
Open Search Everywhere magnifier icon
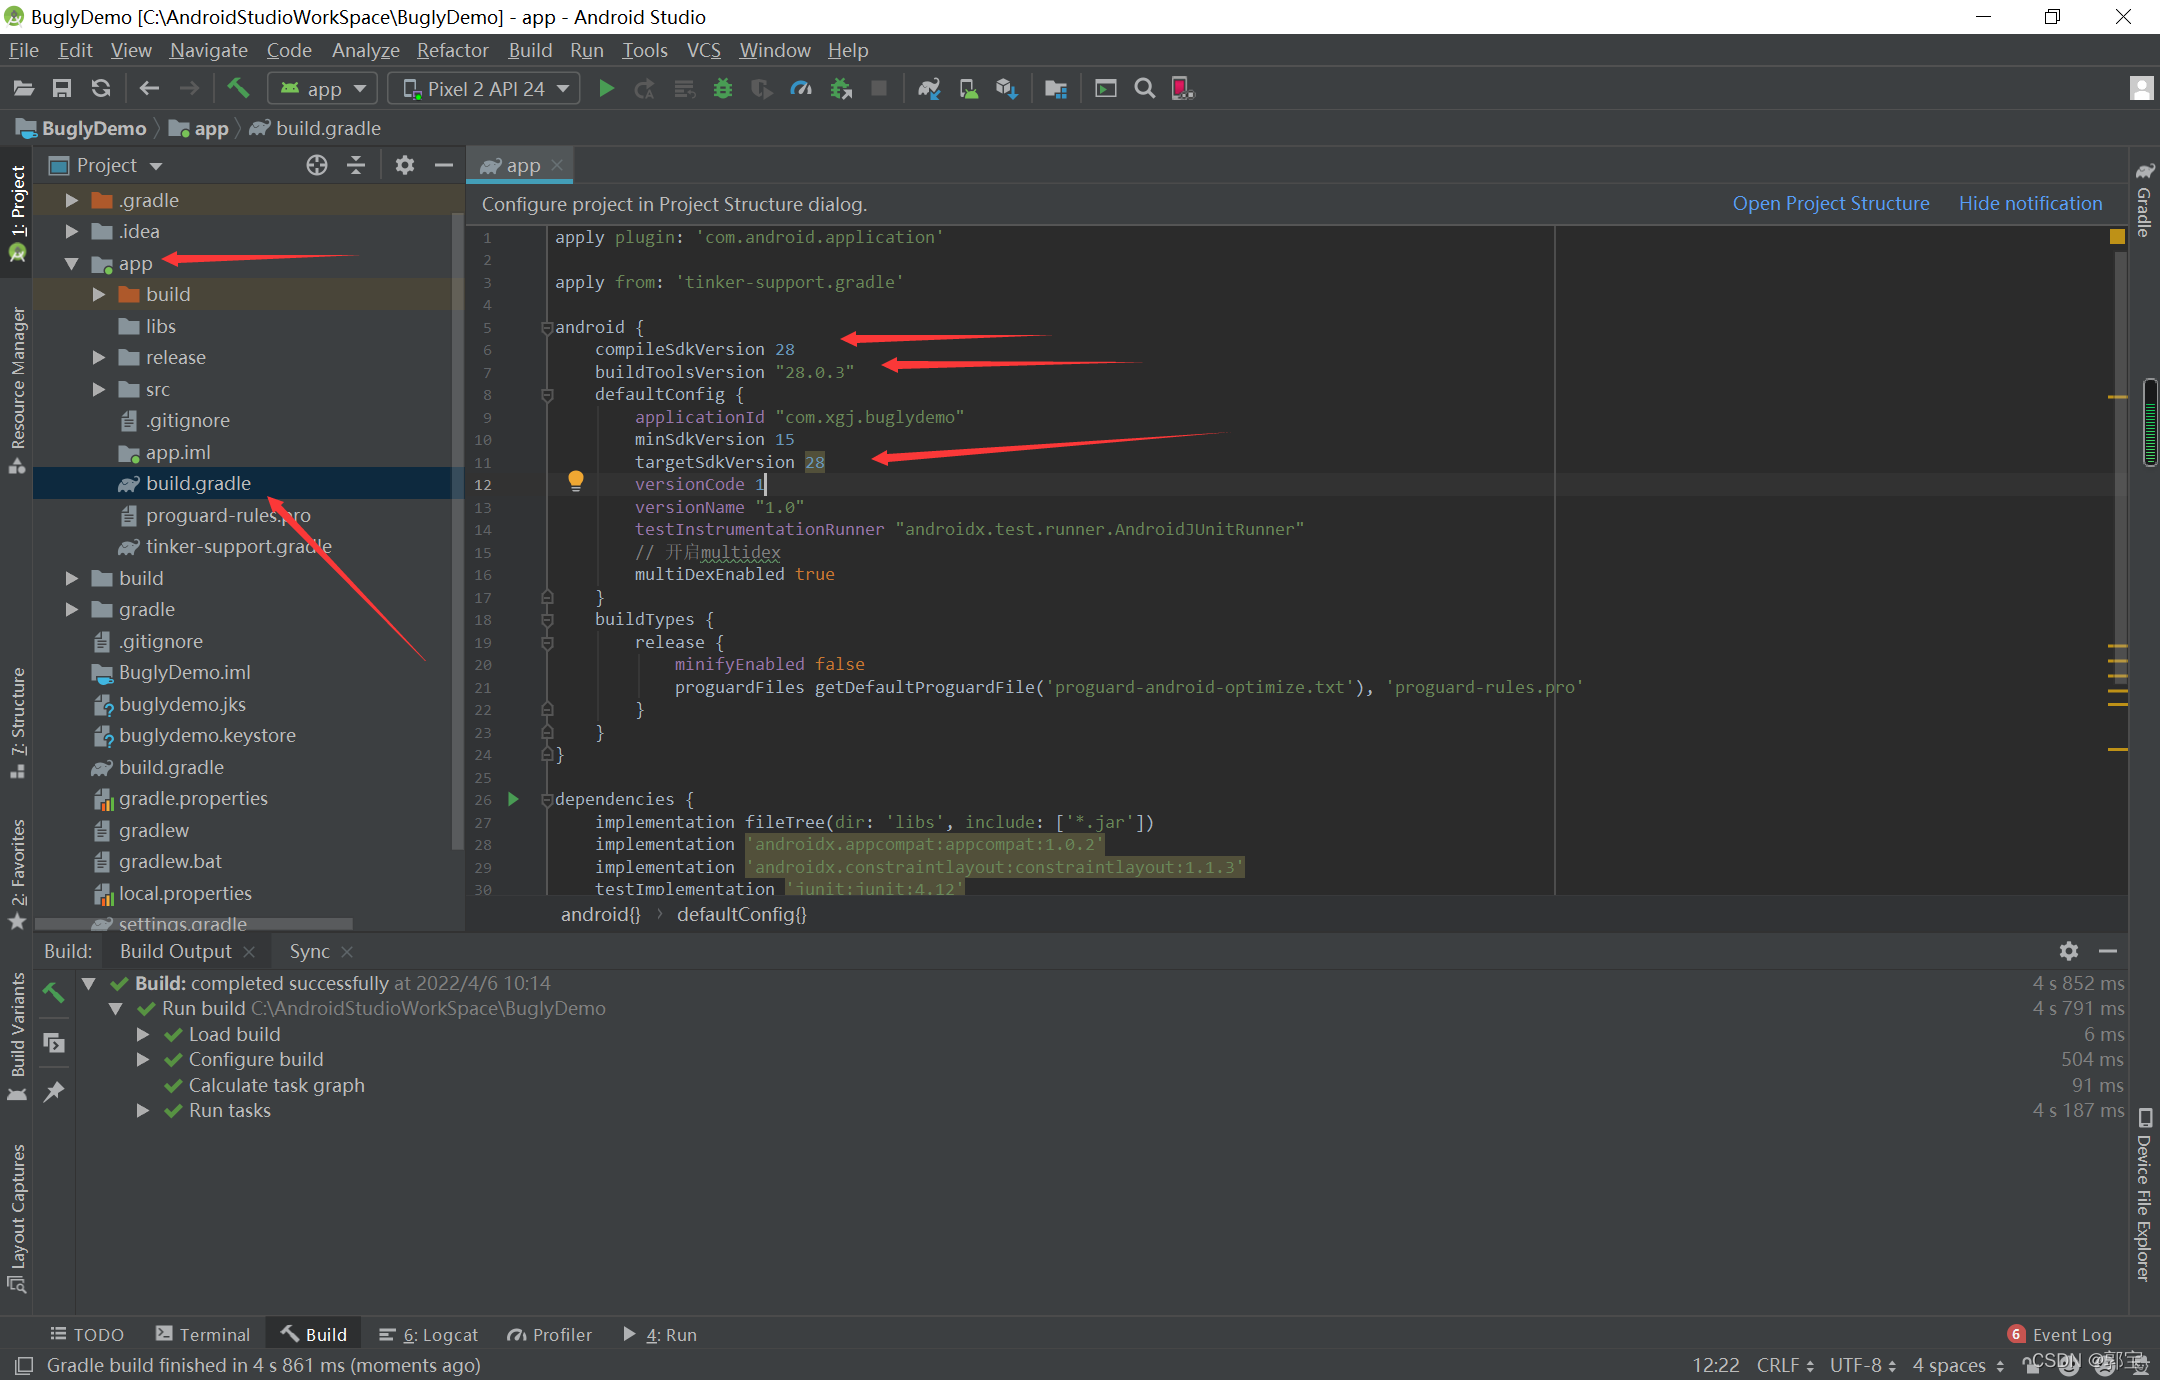point(1145,89)
